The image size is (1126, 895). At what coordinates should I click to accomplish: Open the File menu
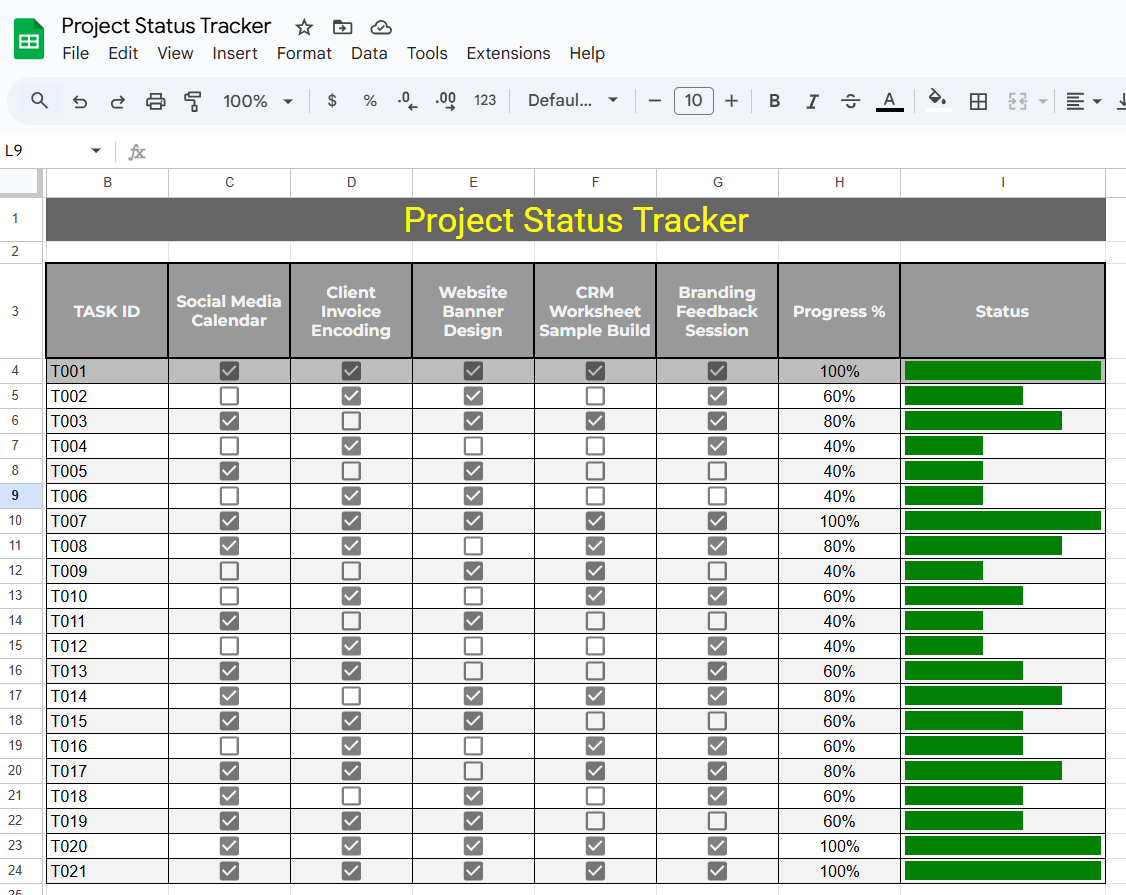coord(75,54)
